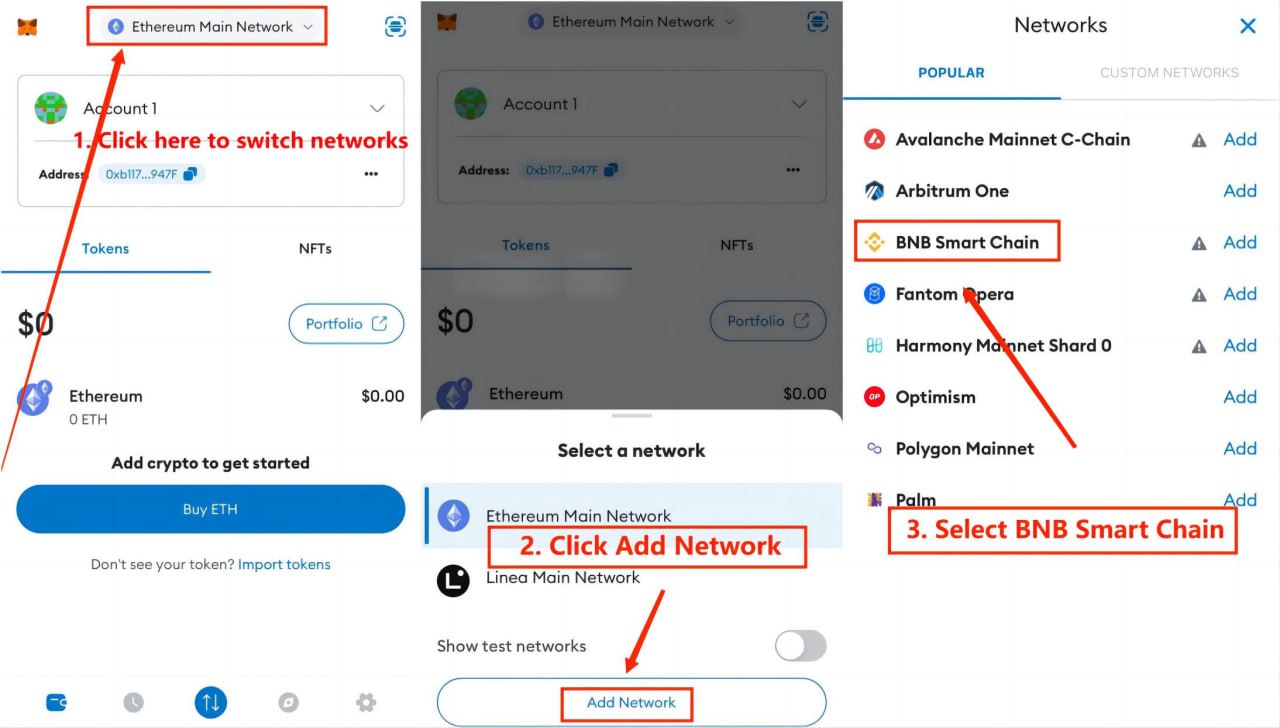Image resolution: width=1280 pixels, height=728 pixels.
Task: Open the activity clock icon in the bottom bar
Action: (134, 703)
